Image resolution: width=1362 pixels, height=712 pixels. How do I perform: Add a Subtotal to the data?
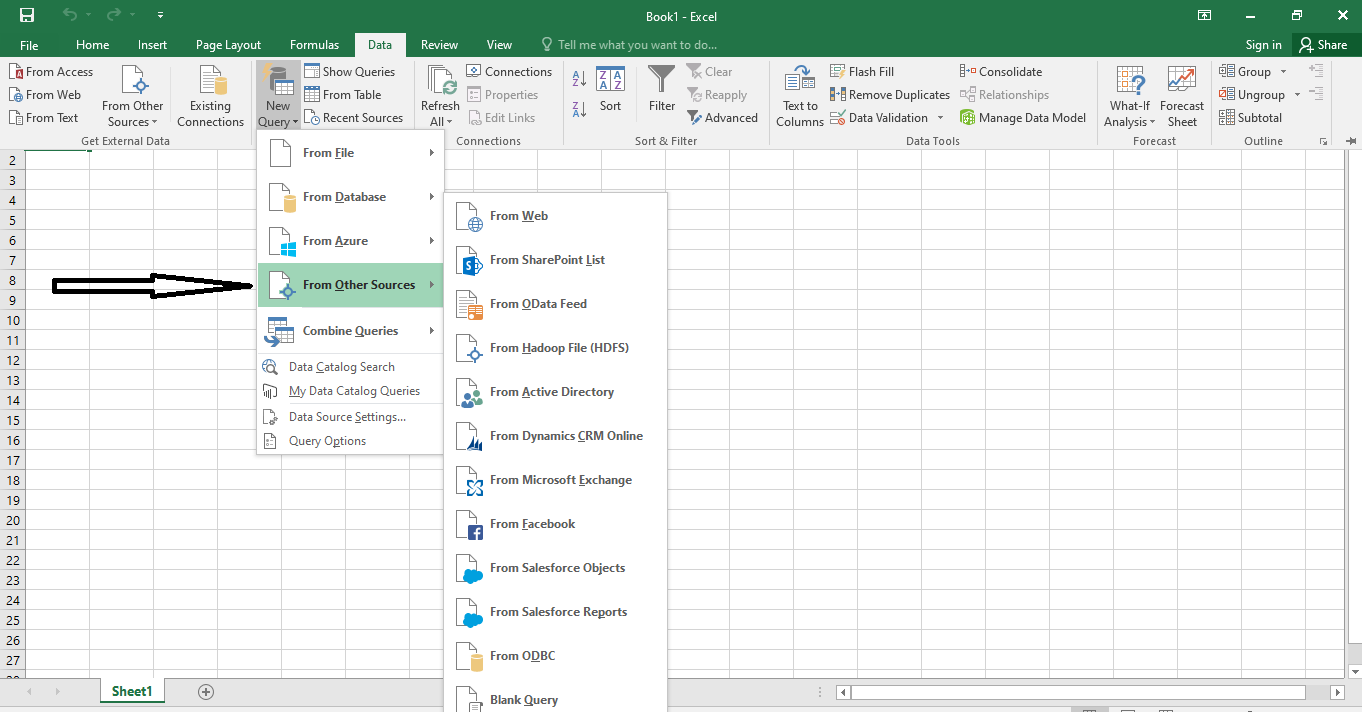[1251, 117]
